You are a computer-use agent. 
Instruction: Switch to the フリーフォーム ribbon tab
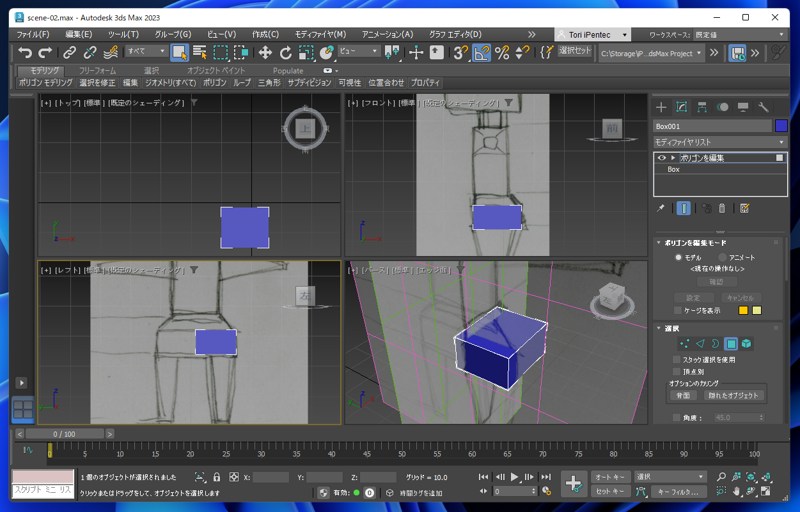click(x=97, y=70)
